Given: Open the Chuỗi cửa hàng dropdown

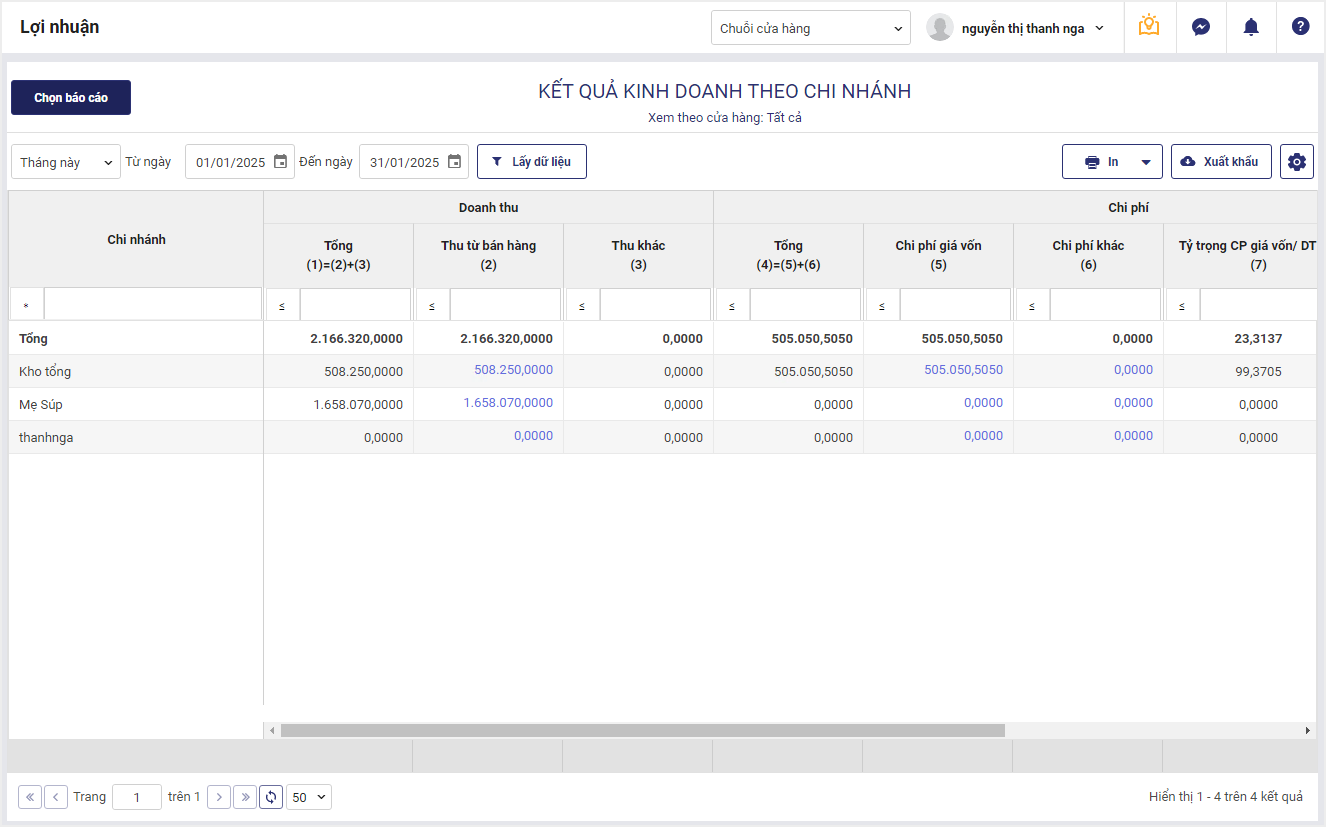Looking at the screenshot, I should point(810,28).
